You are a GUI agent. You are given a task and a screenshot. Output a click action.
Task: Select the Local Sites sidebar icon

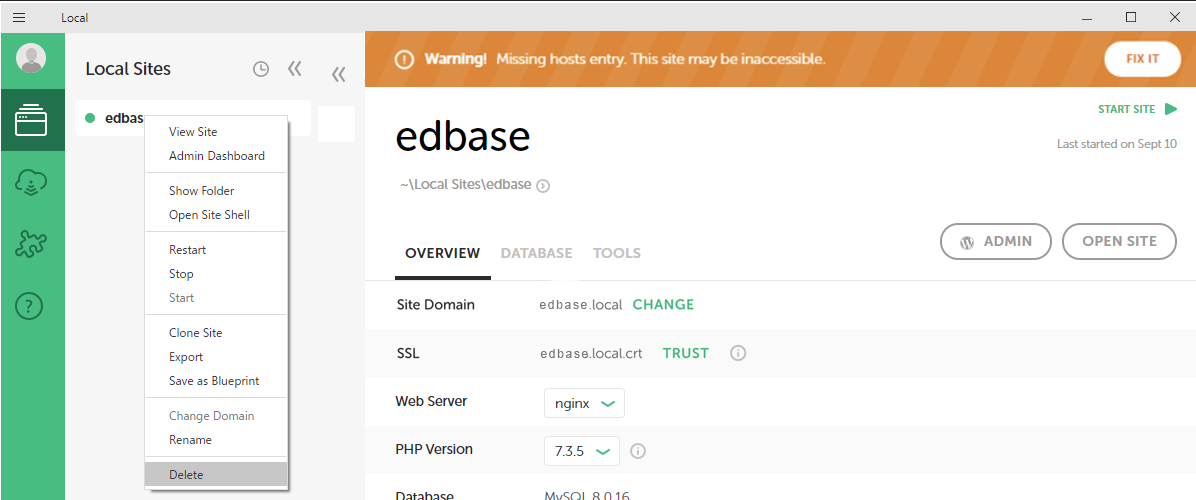[x=32, y=120]
